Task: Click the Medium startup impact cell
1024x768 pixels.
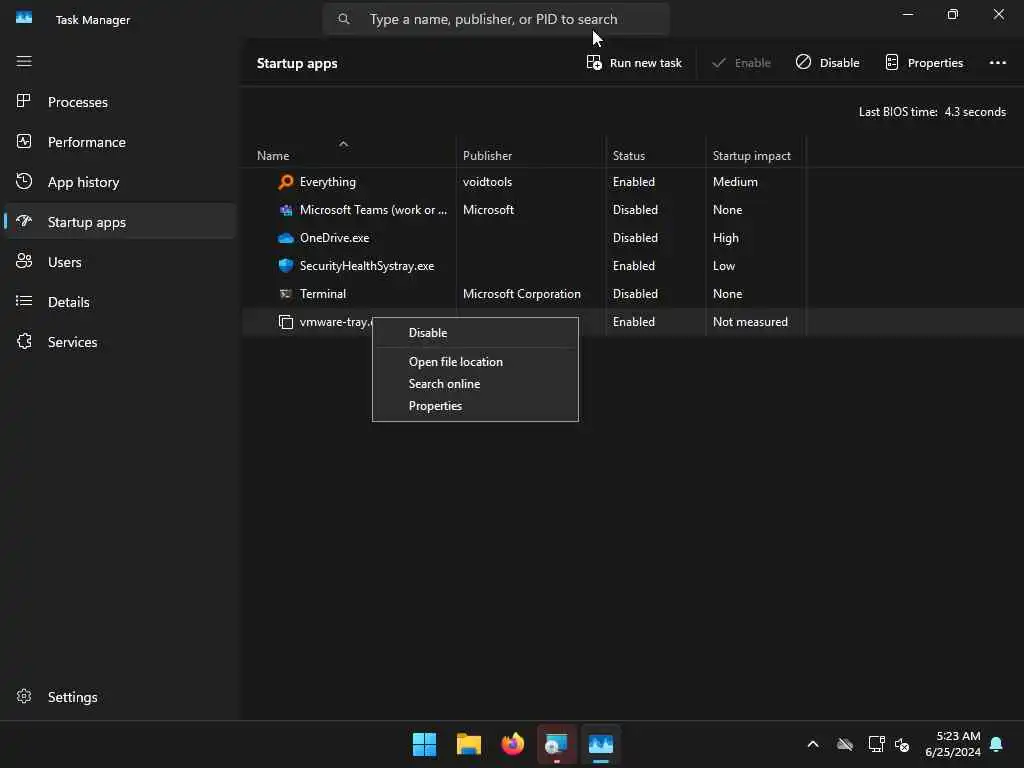Action: 735,182
